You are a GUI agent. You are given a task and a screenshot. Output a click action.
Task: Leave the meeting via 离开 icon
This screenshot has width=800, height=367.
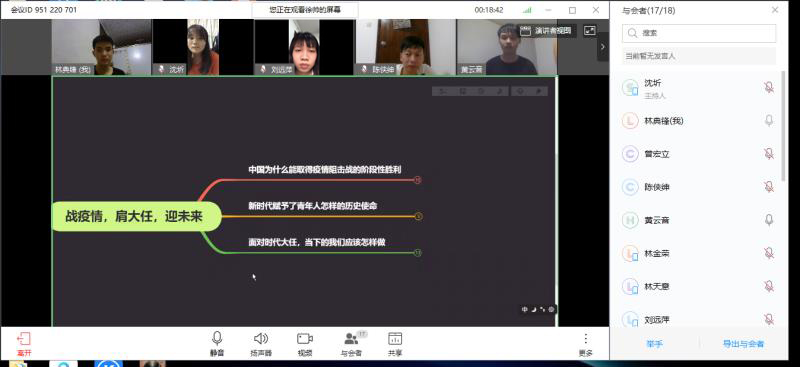[x=24, y=343]
